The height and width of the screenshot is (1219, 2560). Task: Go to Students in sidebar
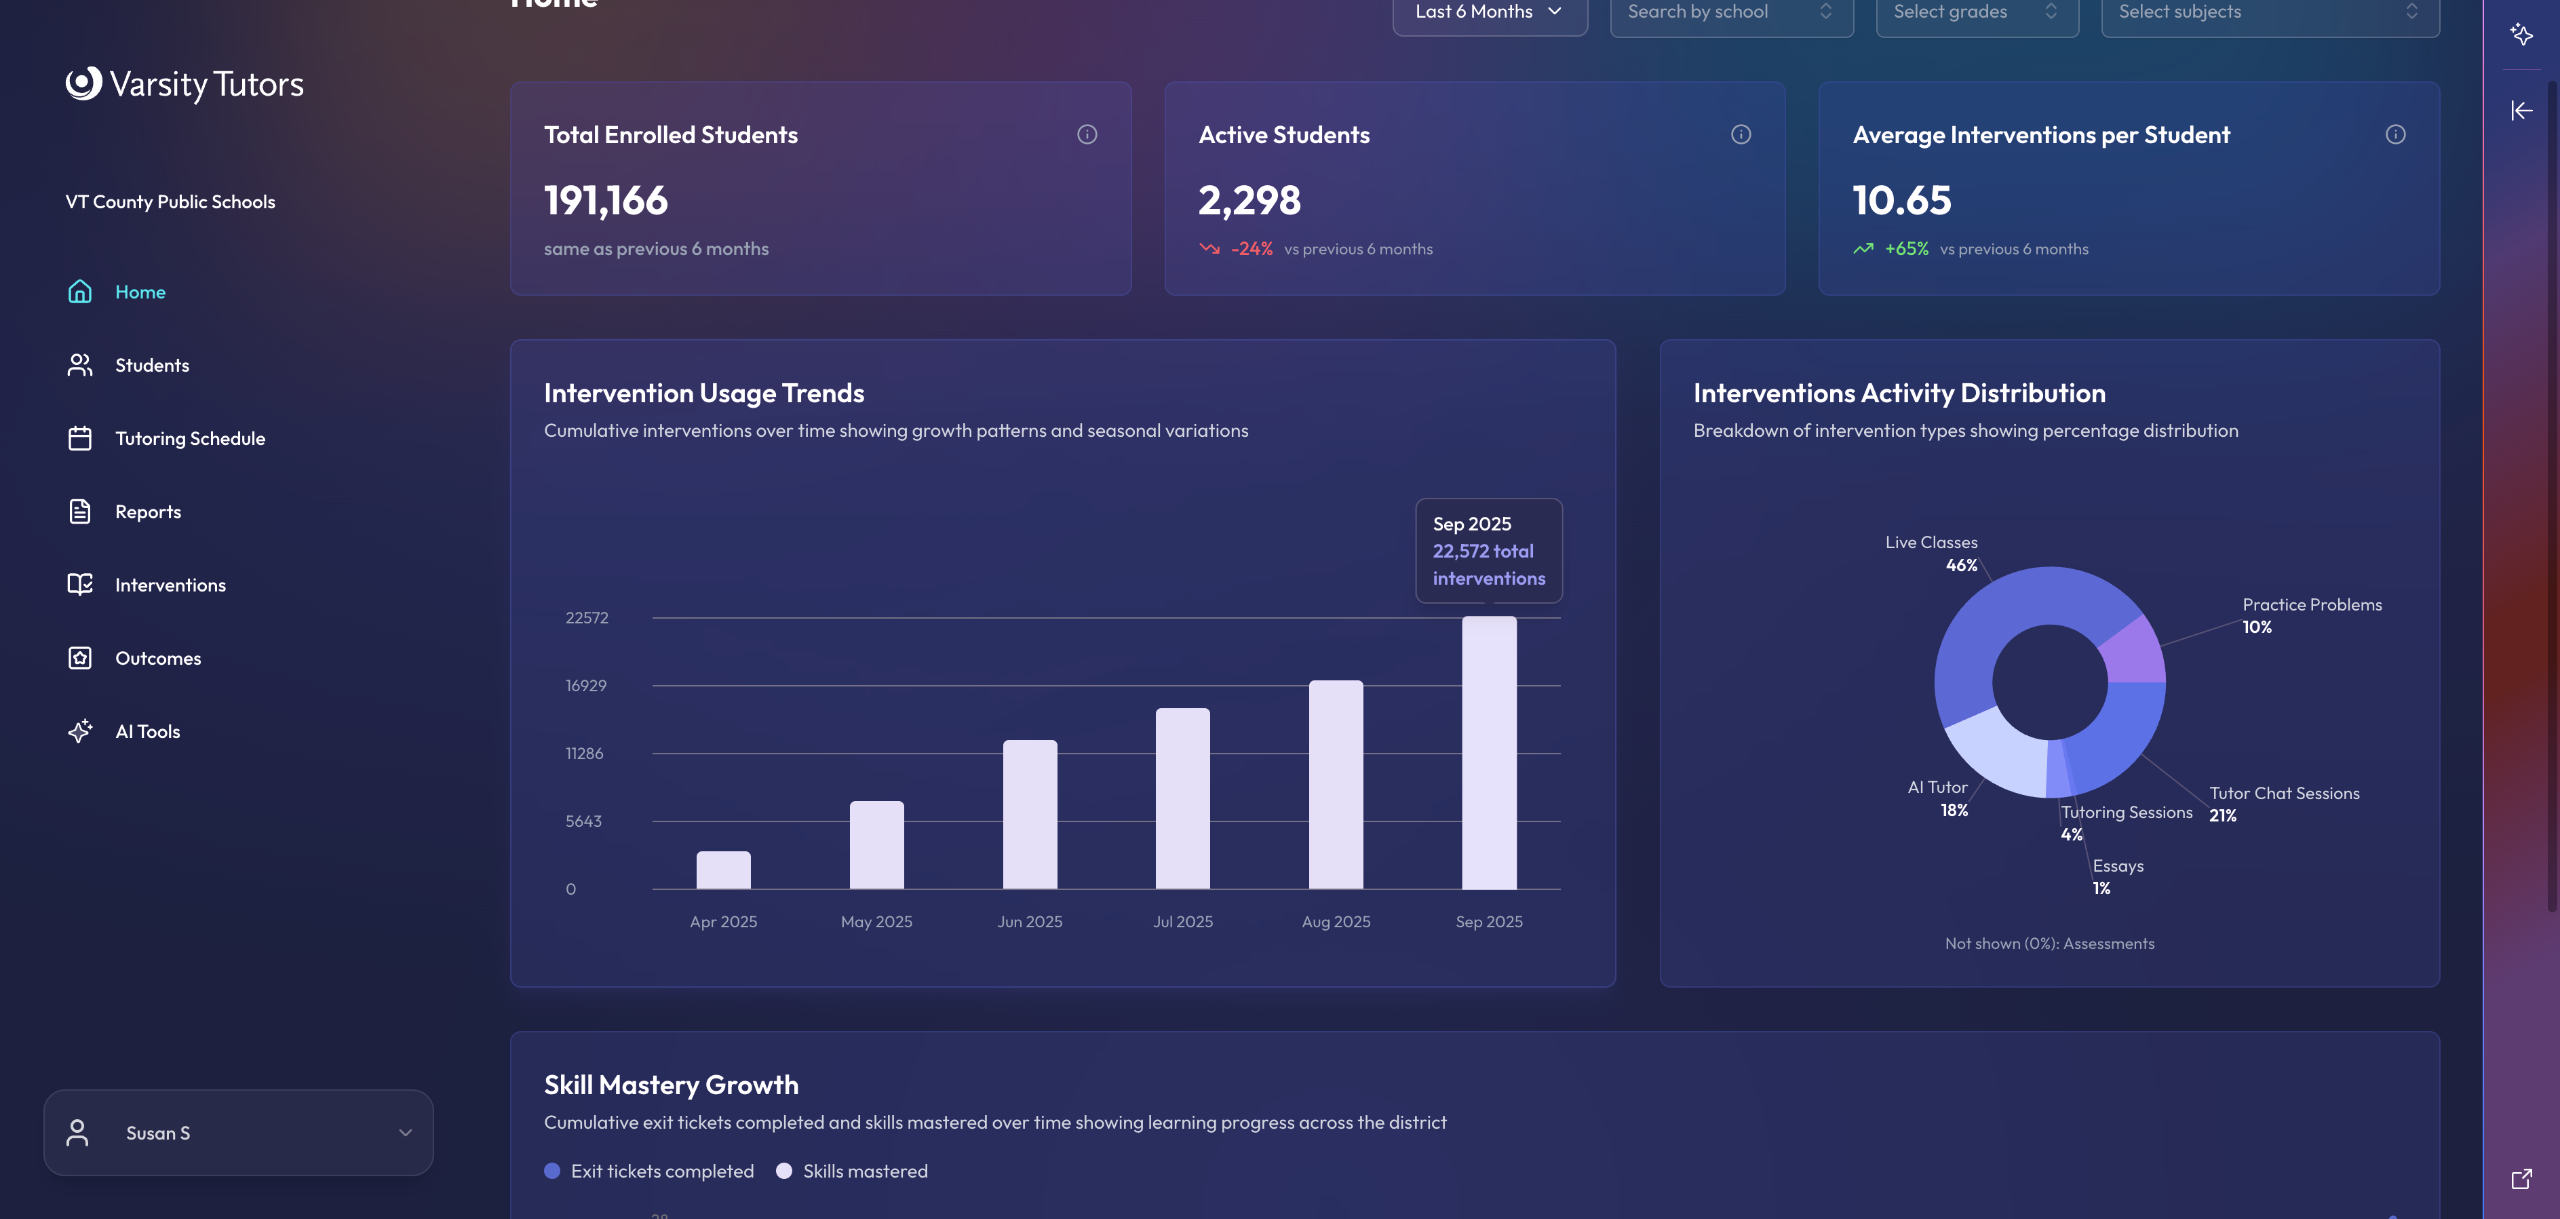(x=152, y=365)
